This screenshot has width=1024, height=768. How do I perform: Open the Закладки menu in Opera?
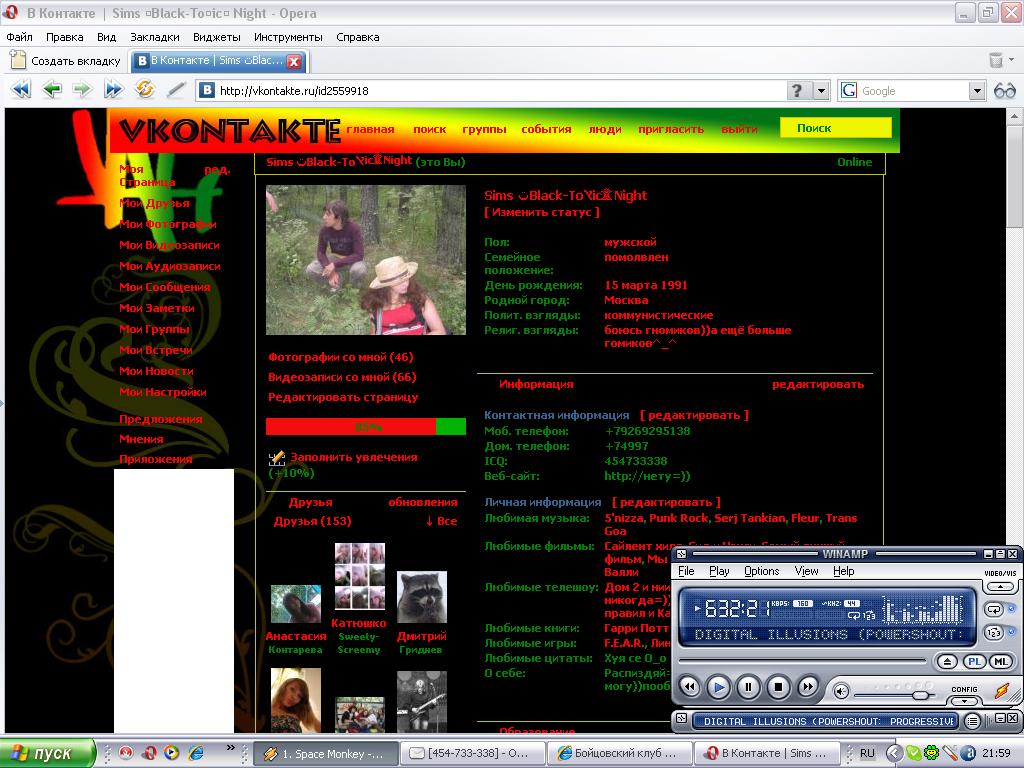click(x=155, y=37)
